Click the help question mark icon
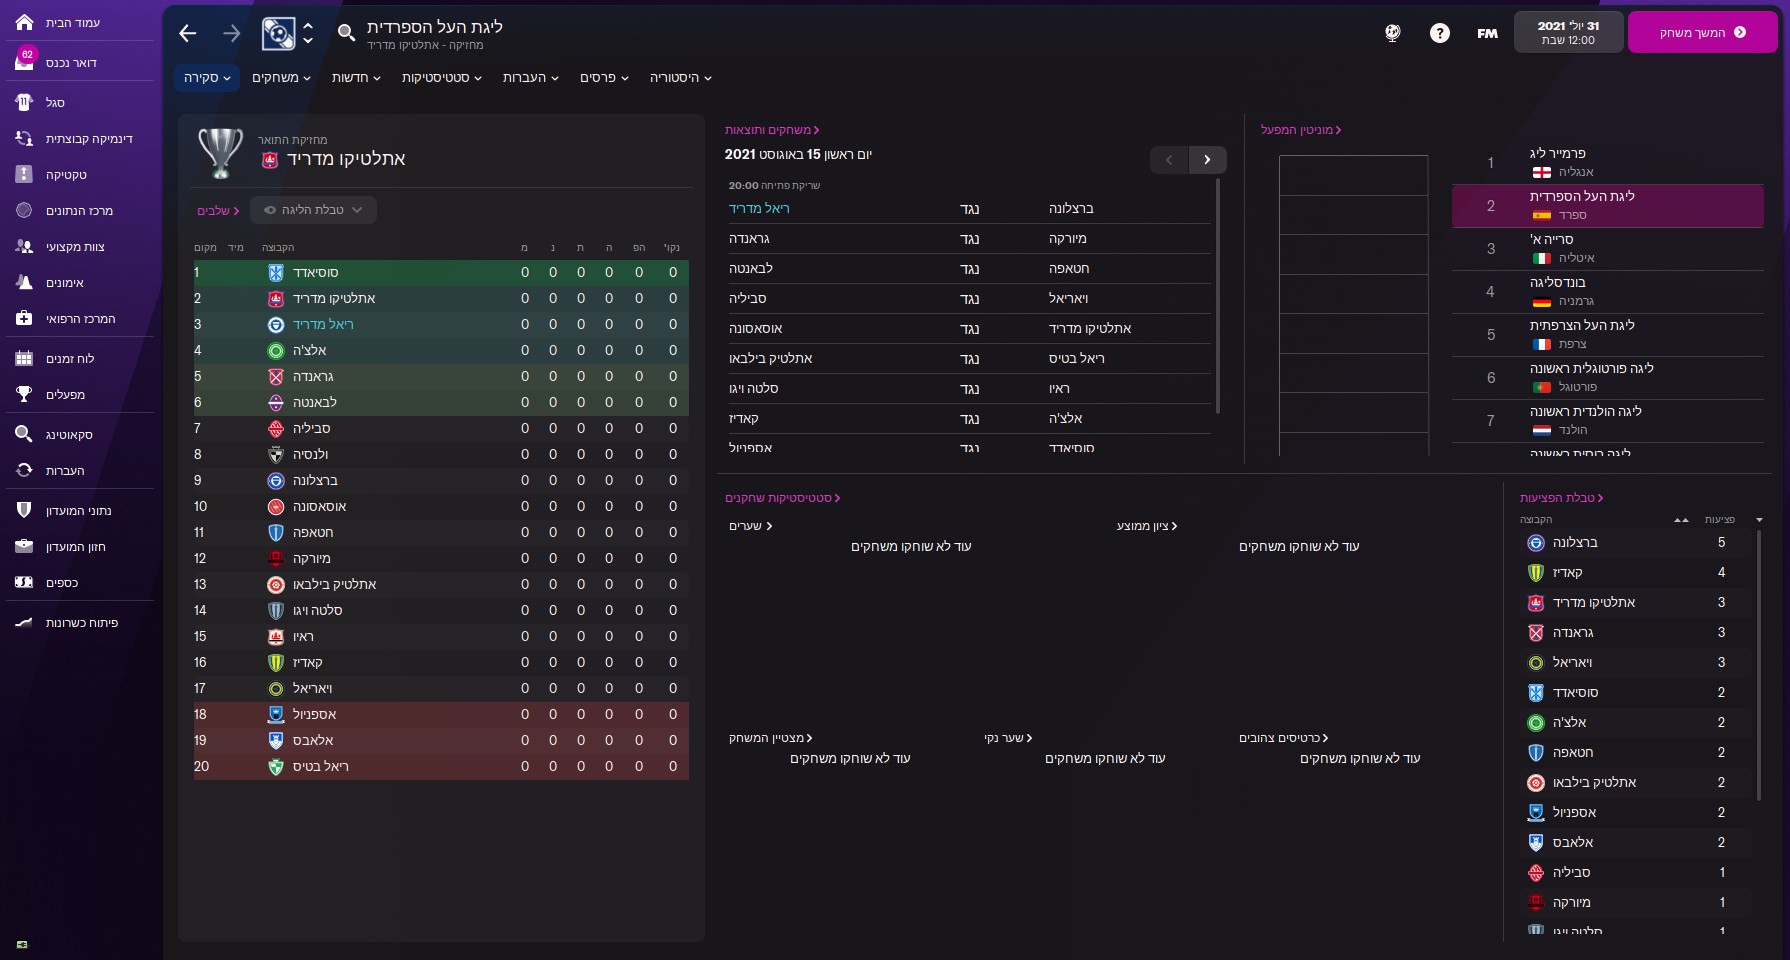 tap(1440, 33)
